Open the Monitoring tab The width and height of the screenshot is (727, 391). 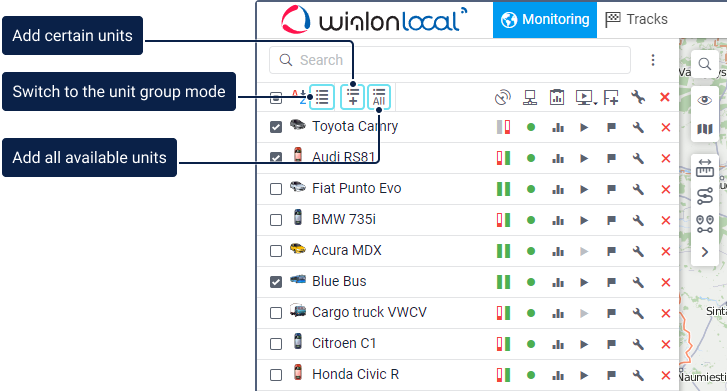545,19
